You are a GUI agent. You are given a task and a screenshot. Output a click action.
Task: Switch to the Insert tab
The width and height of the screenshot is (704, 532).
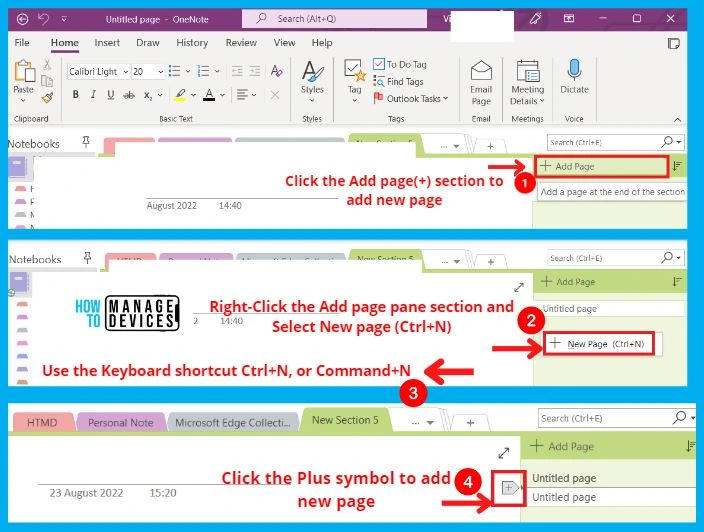(107, 43)
